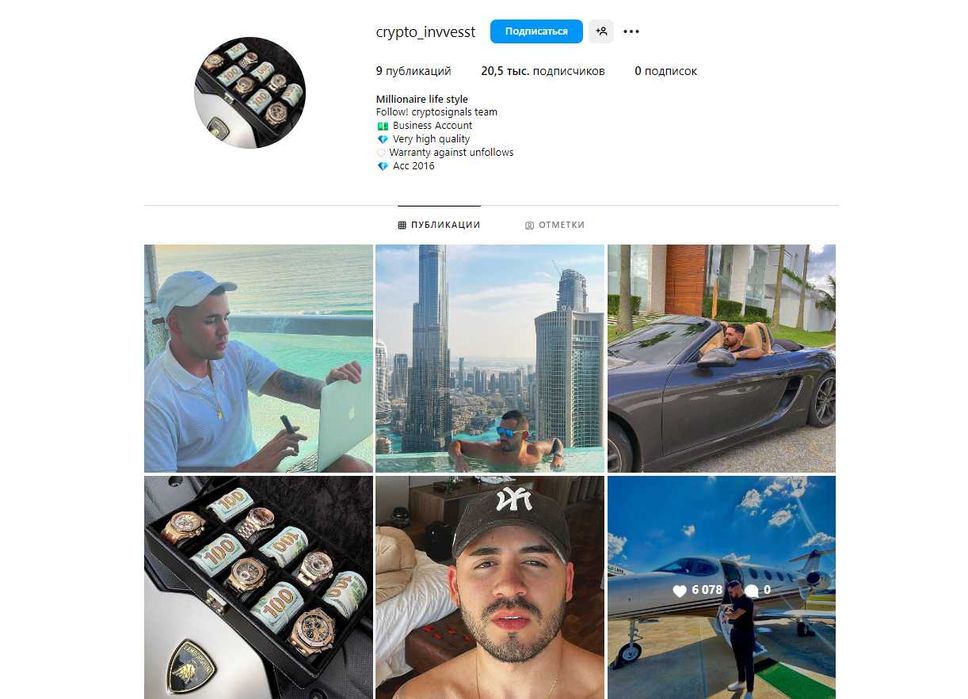Switch to the ПУБЛИКАЦИИ tab

[x=439, y=225]
